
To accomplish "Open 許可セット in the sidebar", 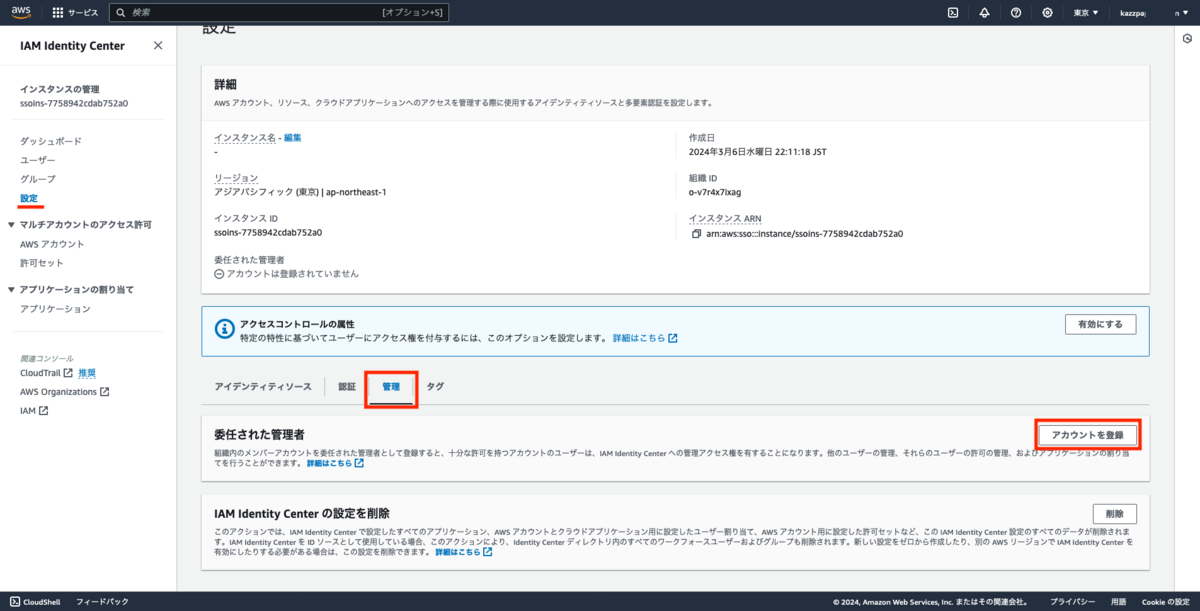I will click(x=42, y=263).
